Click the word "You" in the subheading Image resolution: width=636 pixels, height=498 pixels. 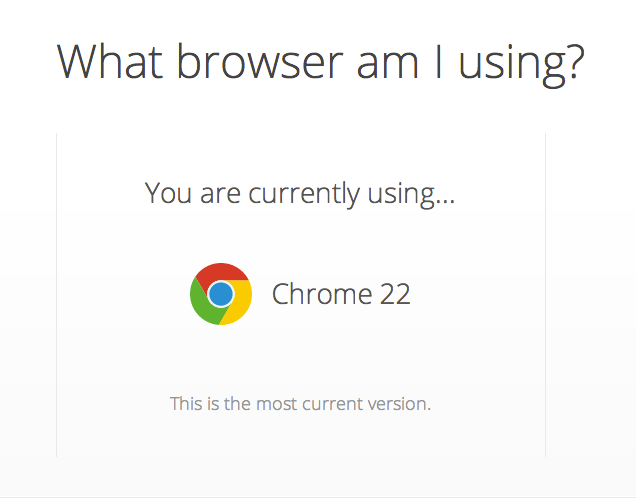(x=167, y=193)
